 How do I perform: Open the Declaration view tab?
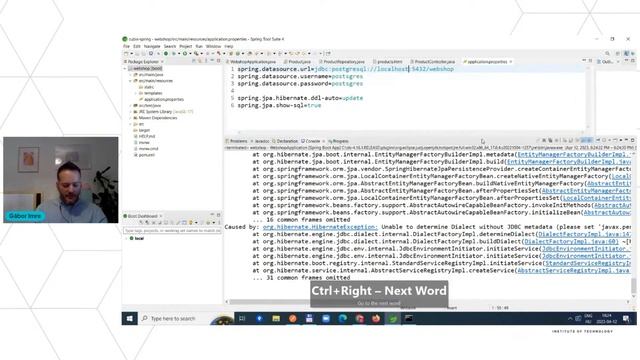[285, 141]
